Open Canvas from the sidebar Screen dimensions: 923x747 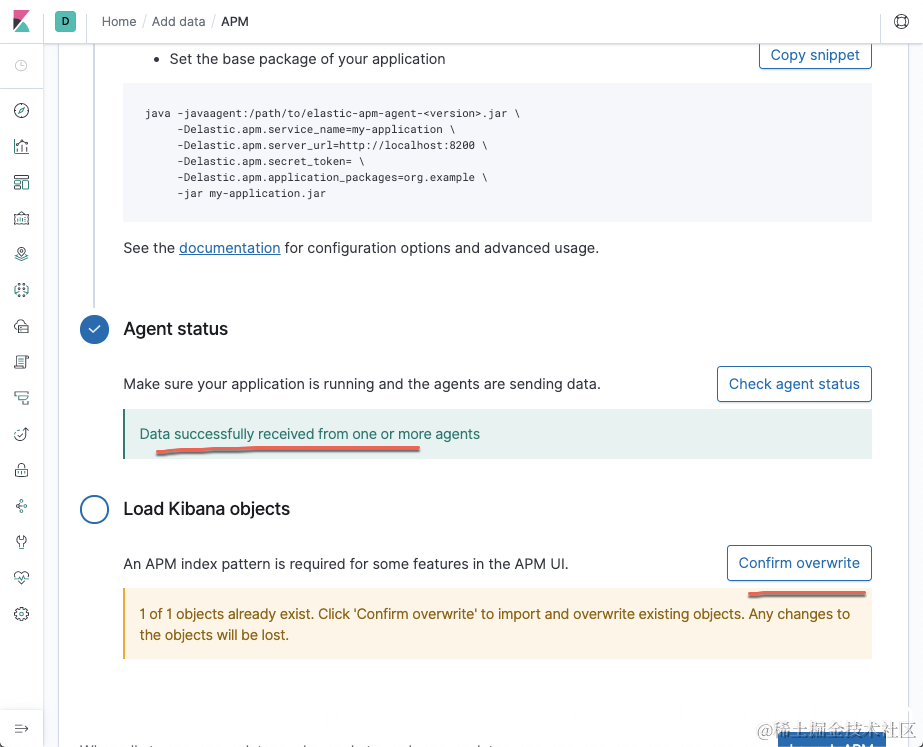(22, 218)
